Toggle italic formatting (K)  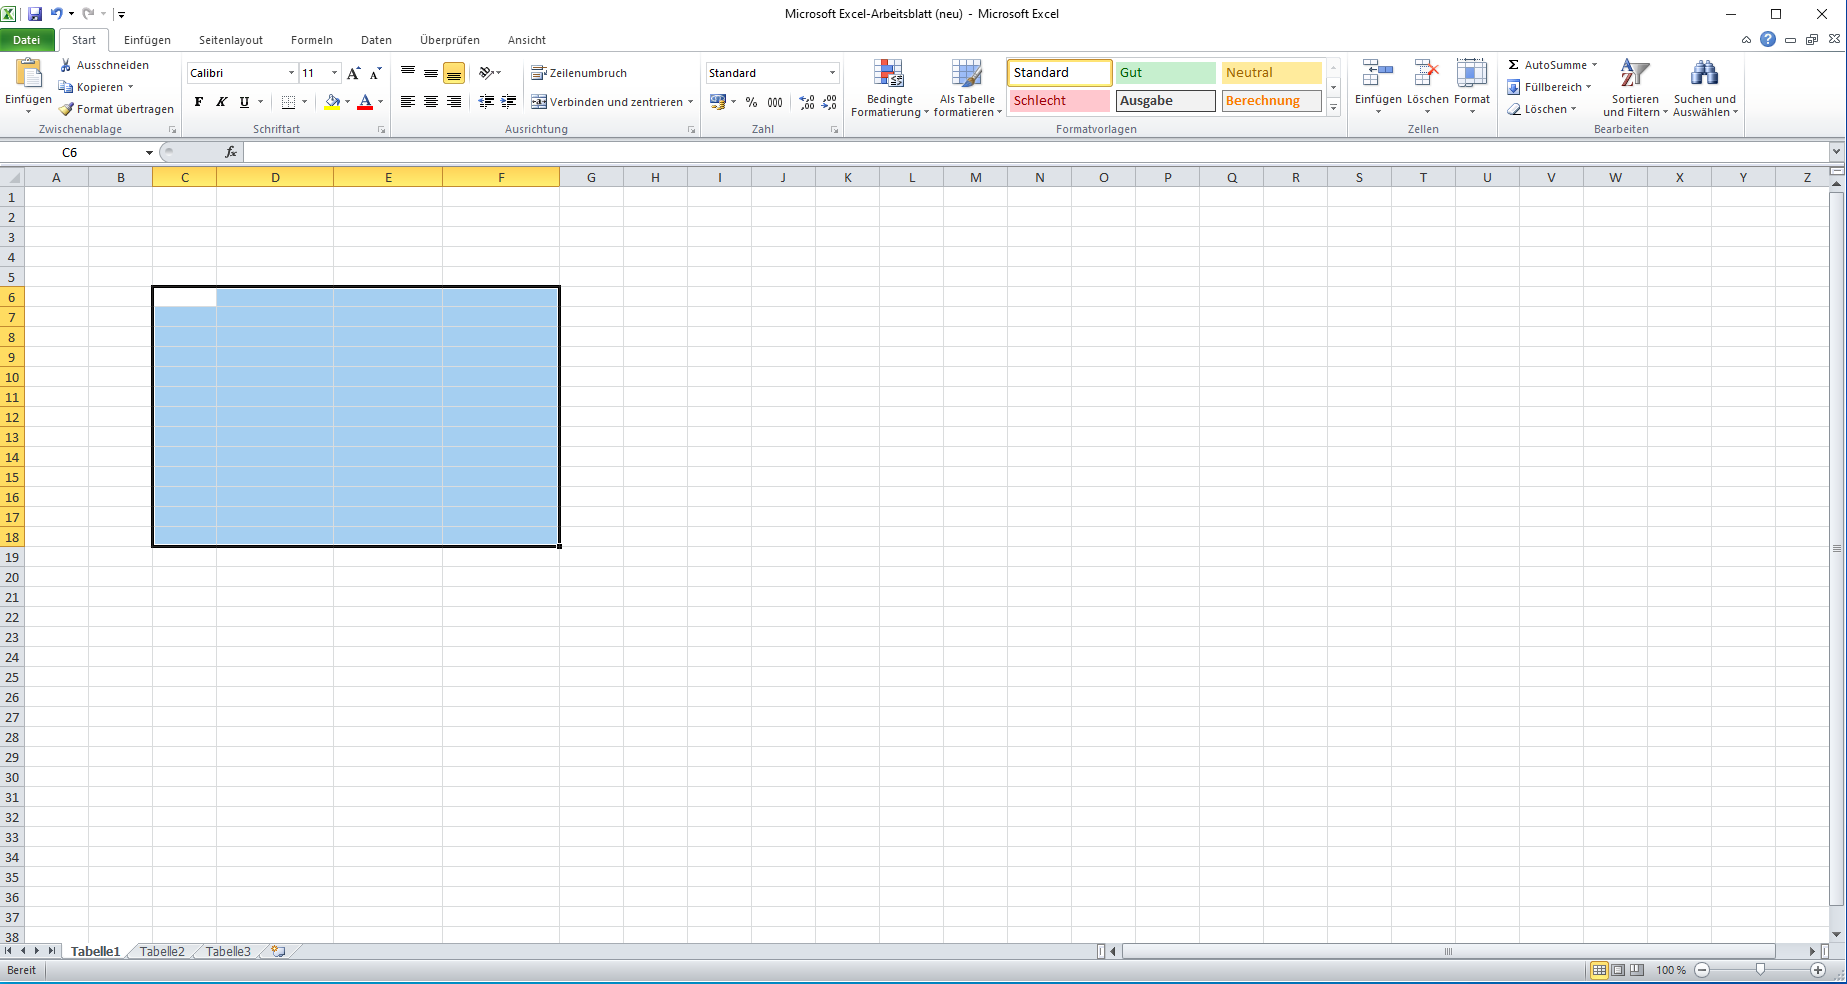point(221,102)
